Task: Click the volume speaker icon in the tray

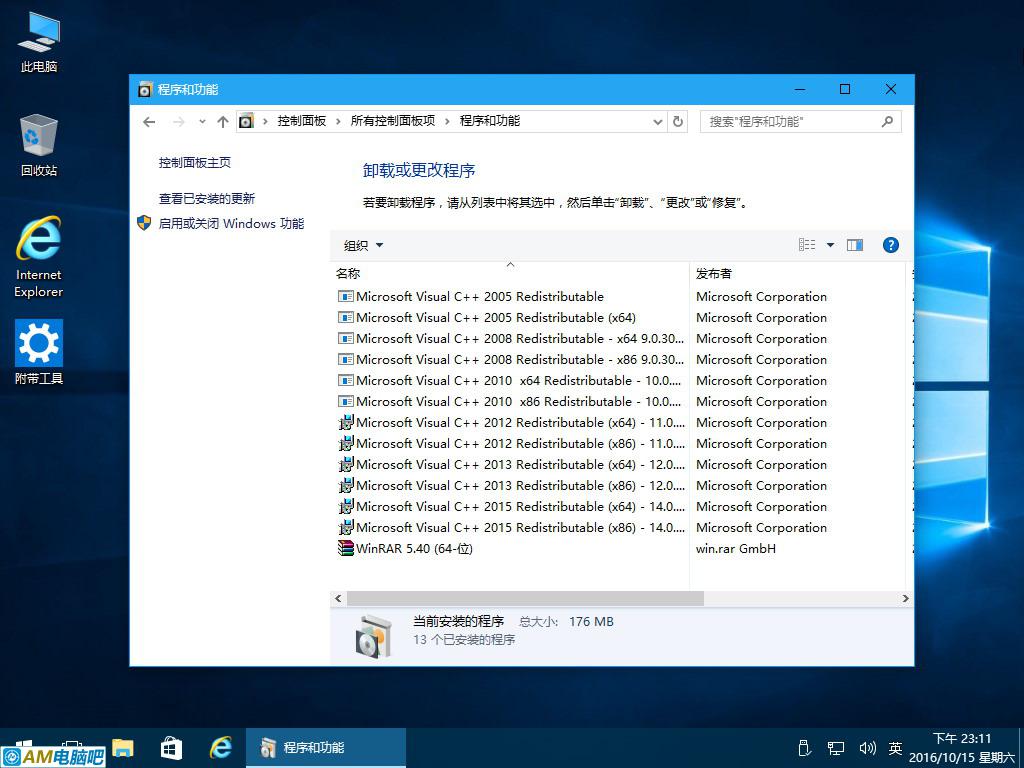Action: coord(867,748)
